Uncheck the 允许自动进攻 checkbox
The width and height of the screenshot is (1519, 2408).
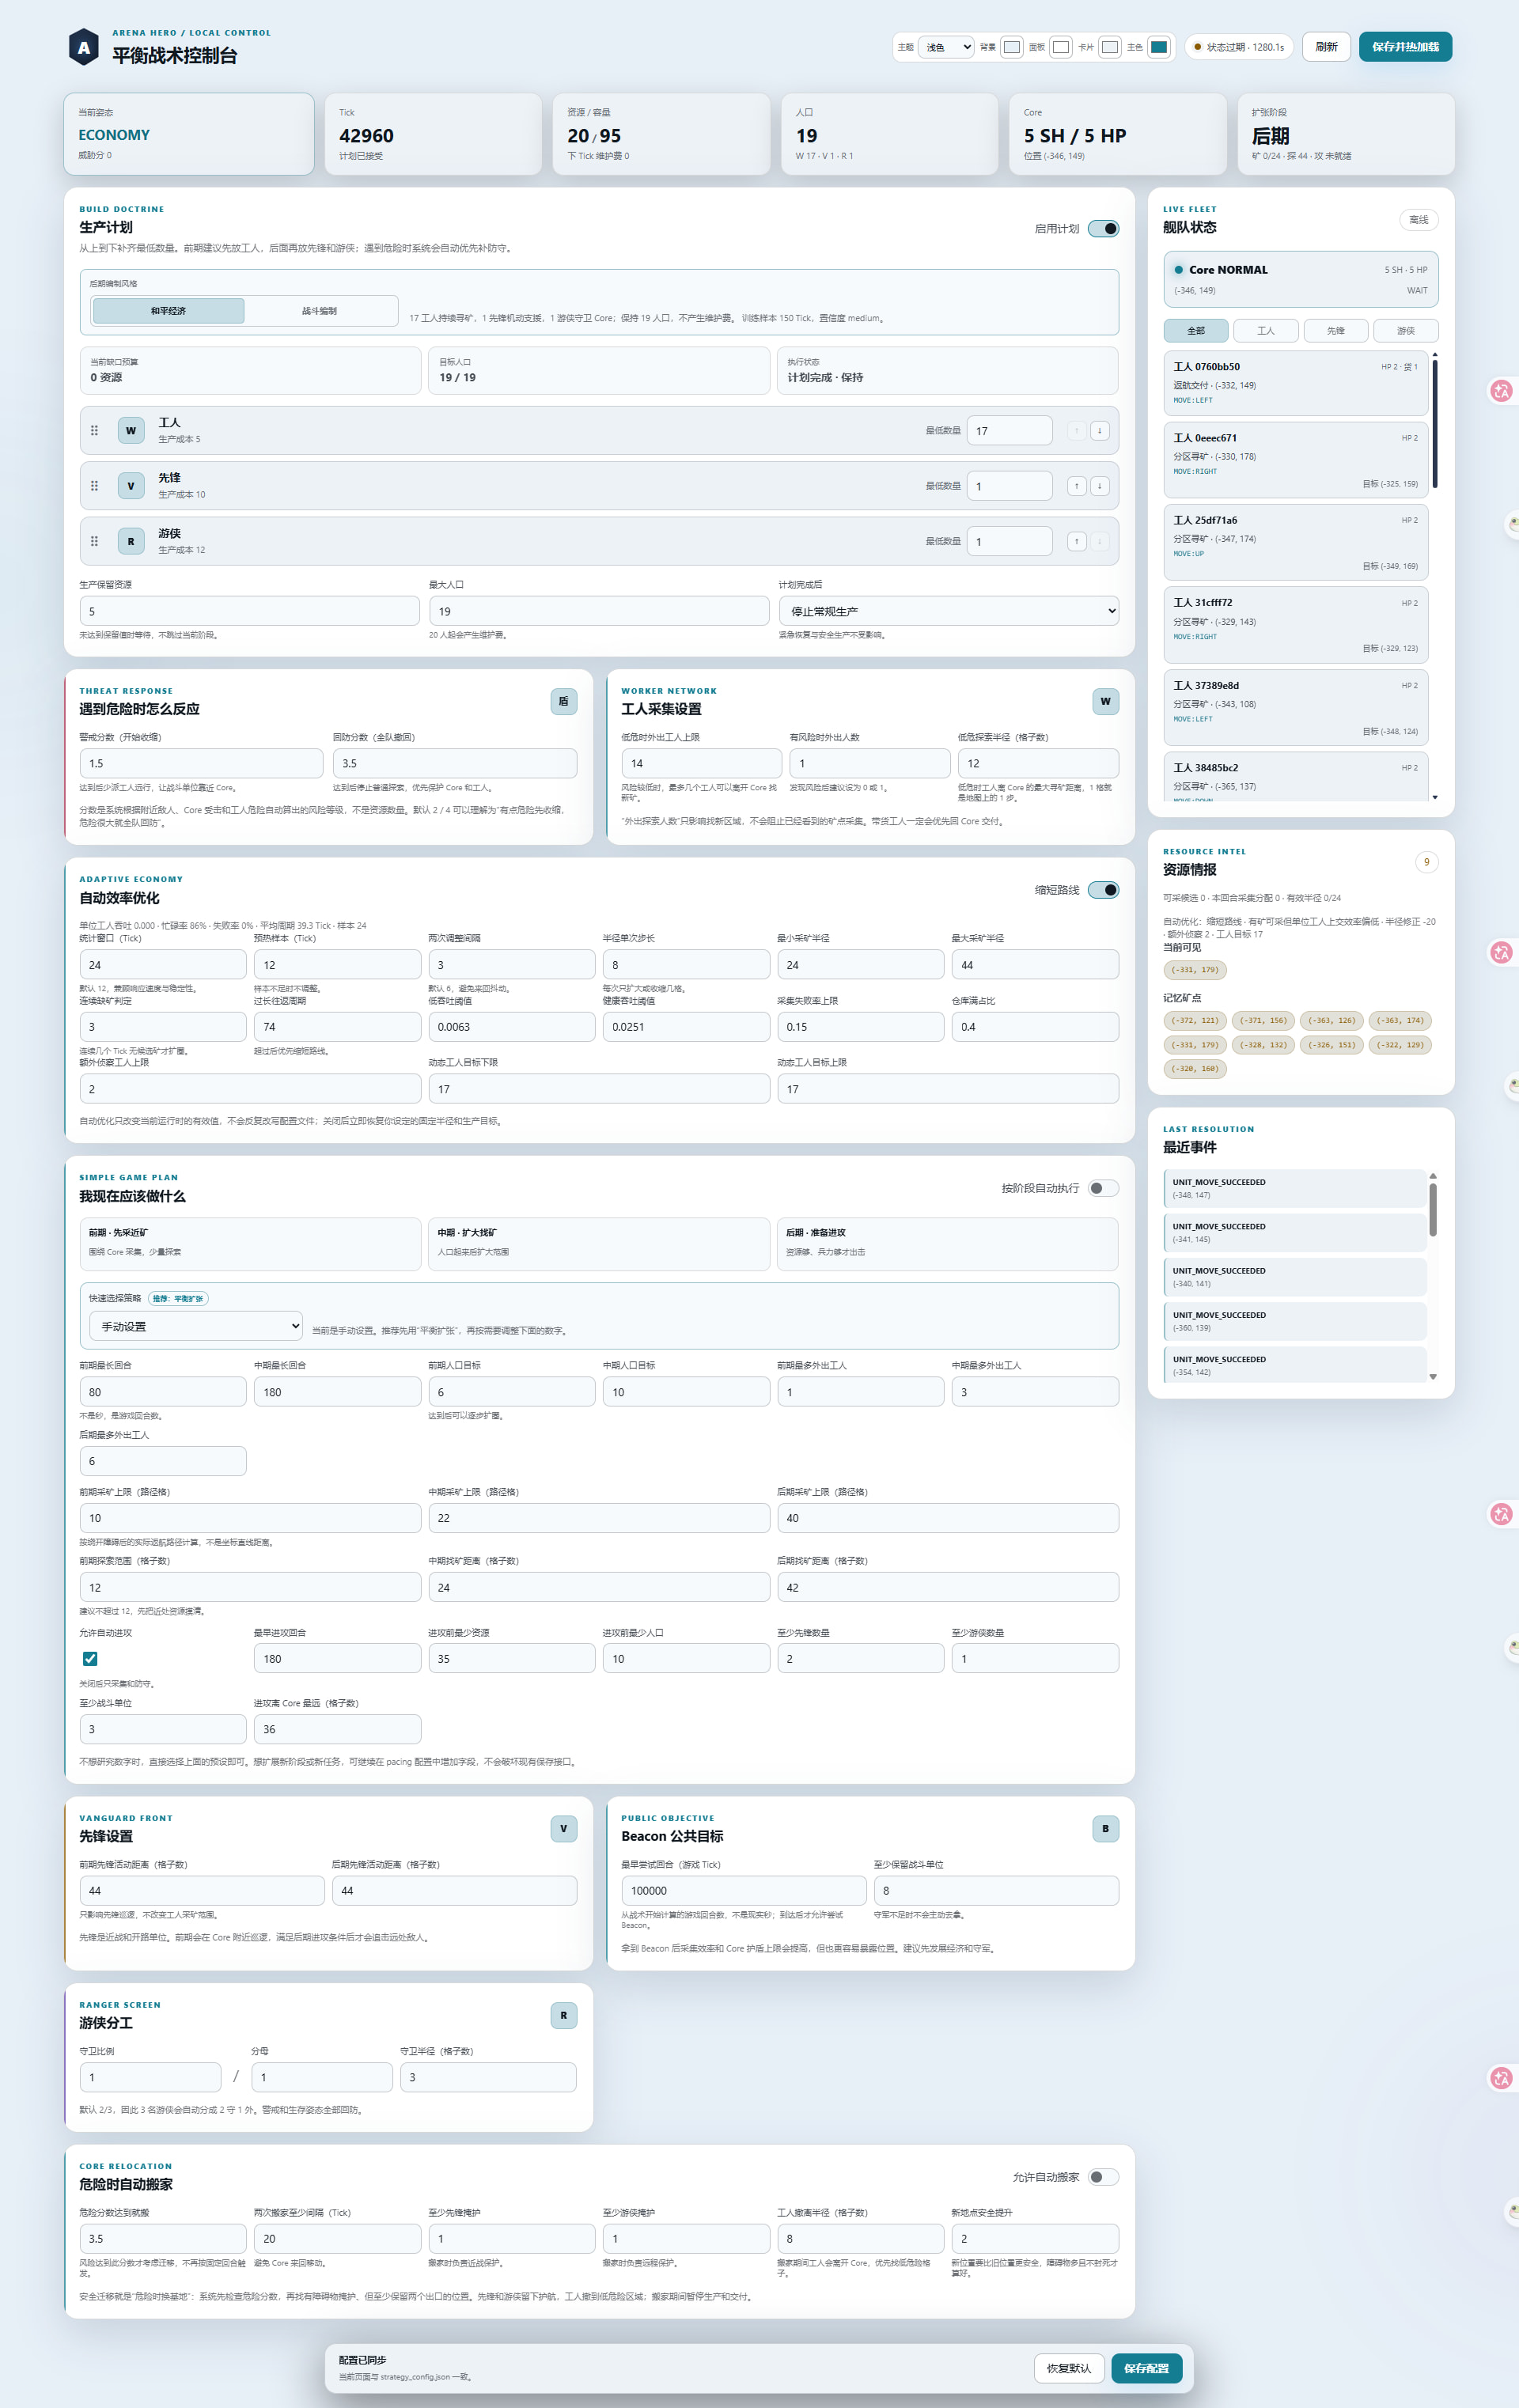(90, 1658)
